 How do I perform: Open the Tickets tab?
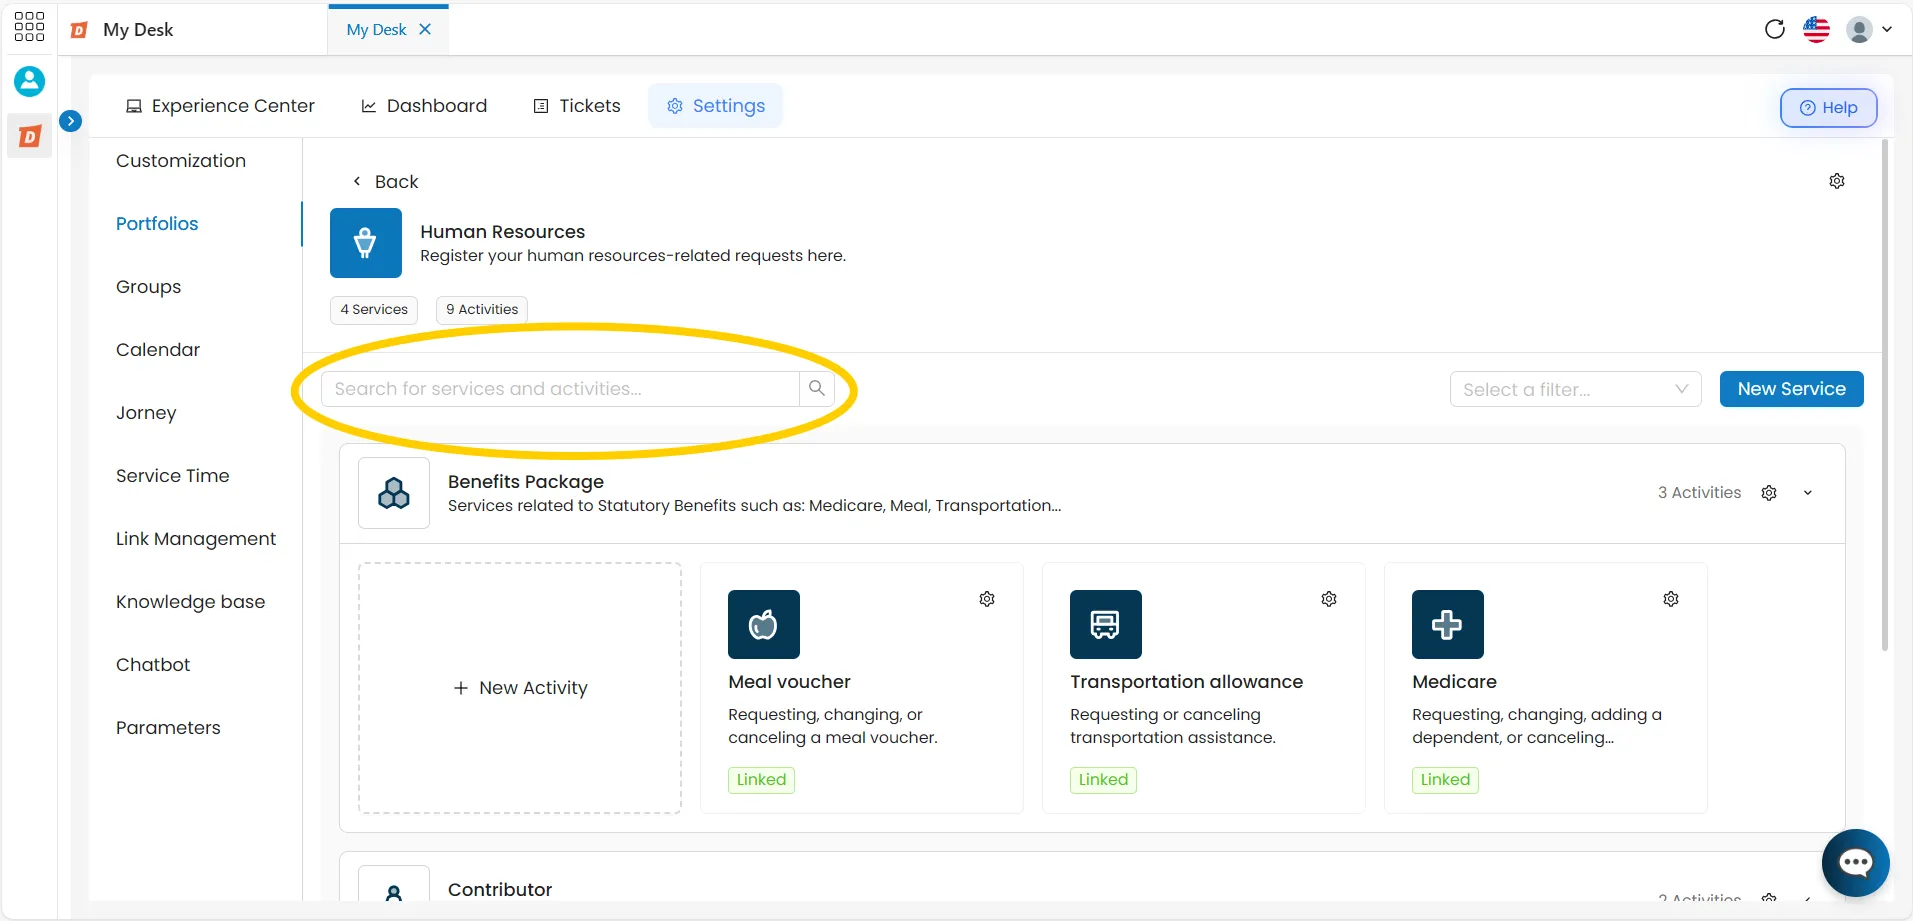pos(577,106)
